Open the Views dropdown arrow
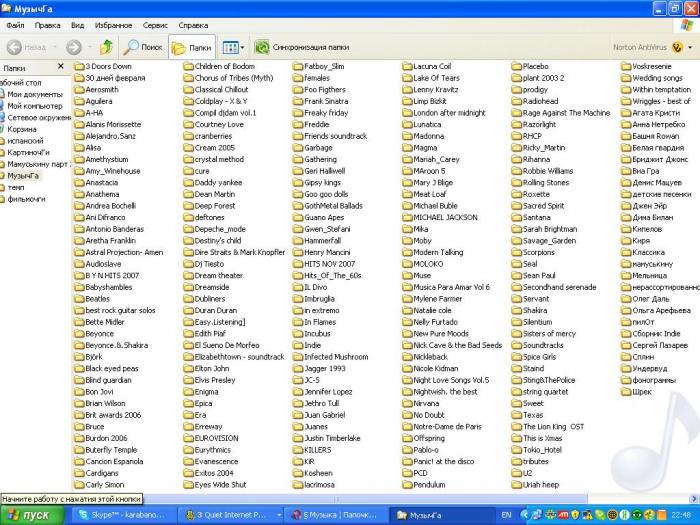700x525 pixels. click(242, 47)
